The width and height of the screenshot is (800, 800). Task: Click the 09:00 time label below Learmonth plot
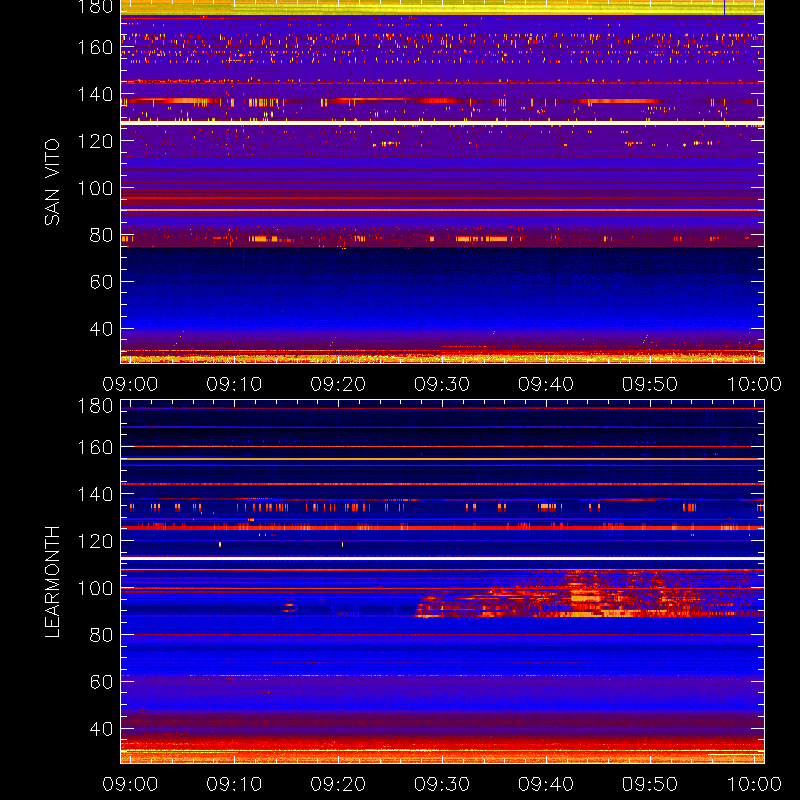point(130,784)
